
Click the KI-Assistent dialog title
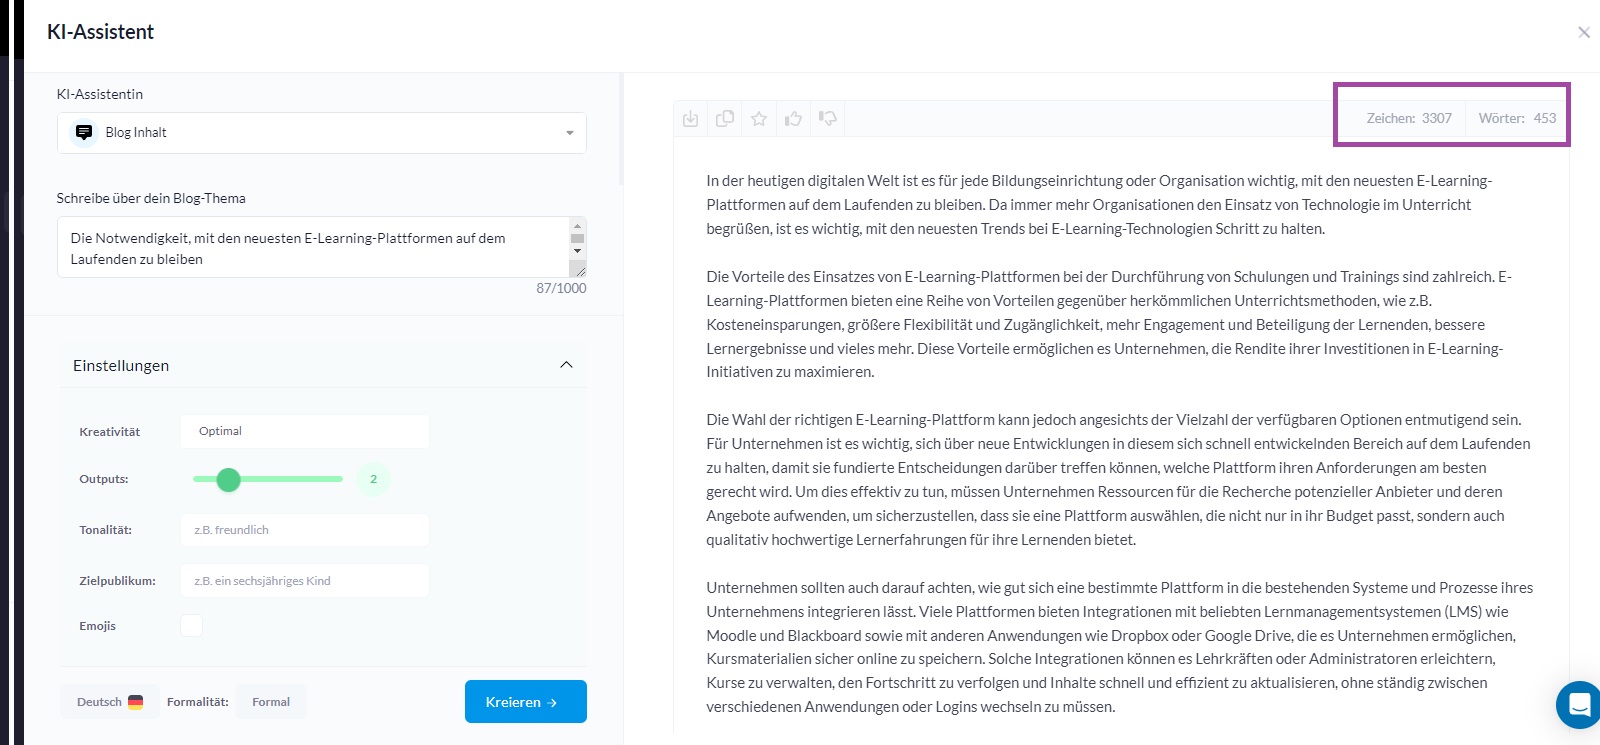coord(100,32)
